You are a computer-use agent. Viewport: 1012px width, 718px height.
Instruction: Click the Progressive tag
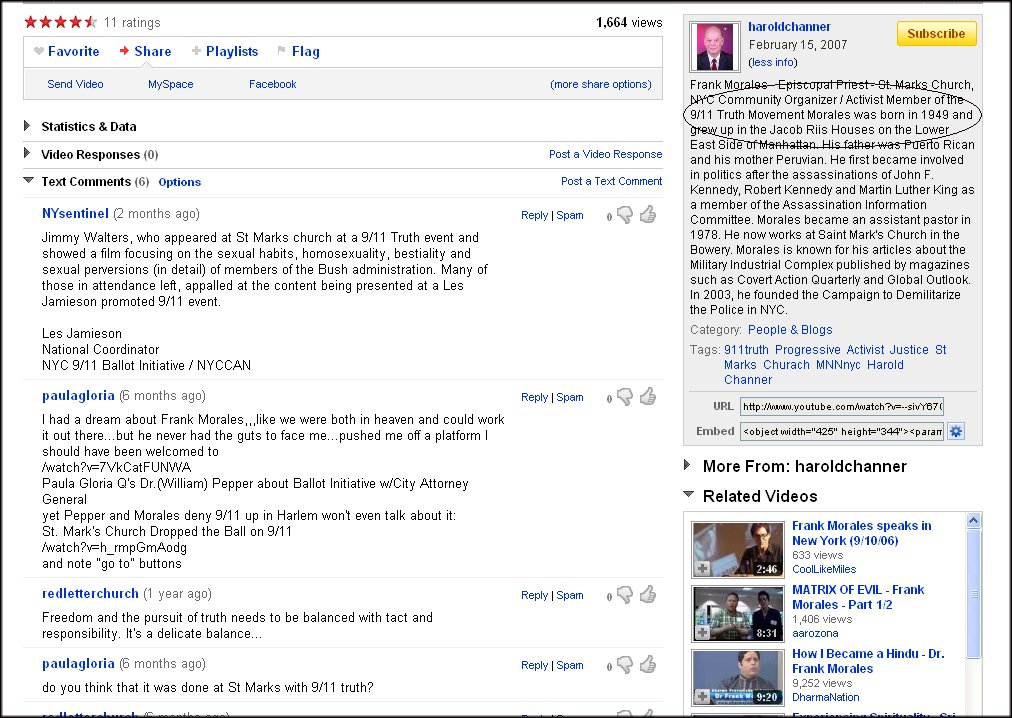(807, 349)
